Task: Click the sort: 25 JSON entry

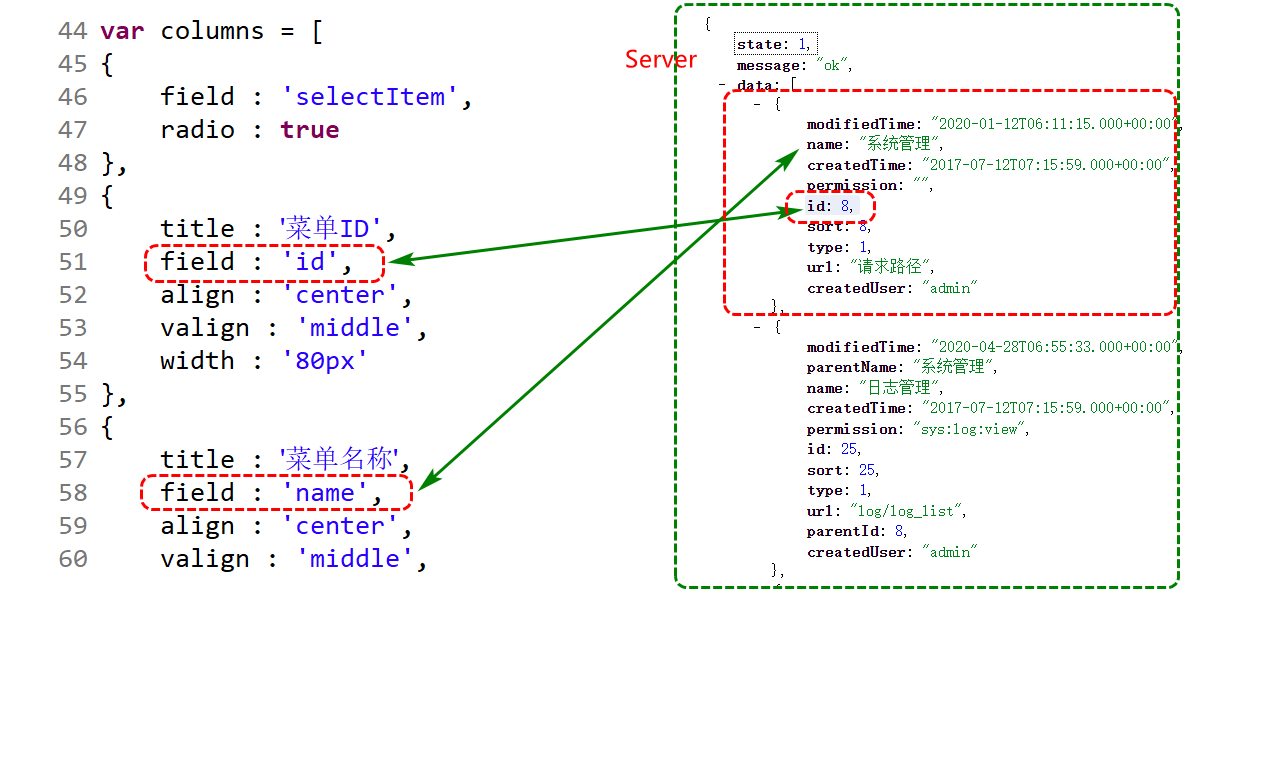Action: tap(844, 470)
